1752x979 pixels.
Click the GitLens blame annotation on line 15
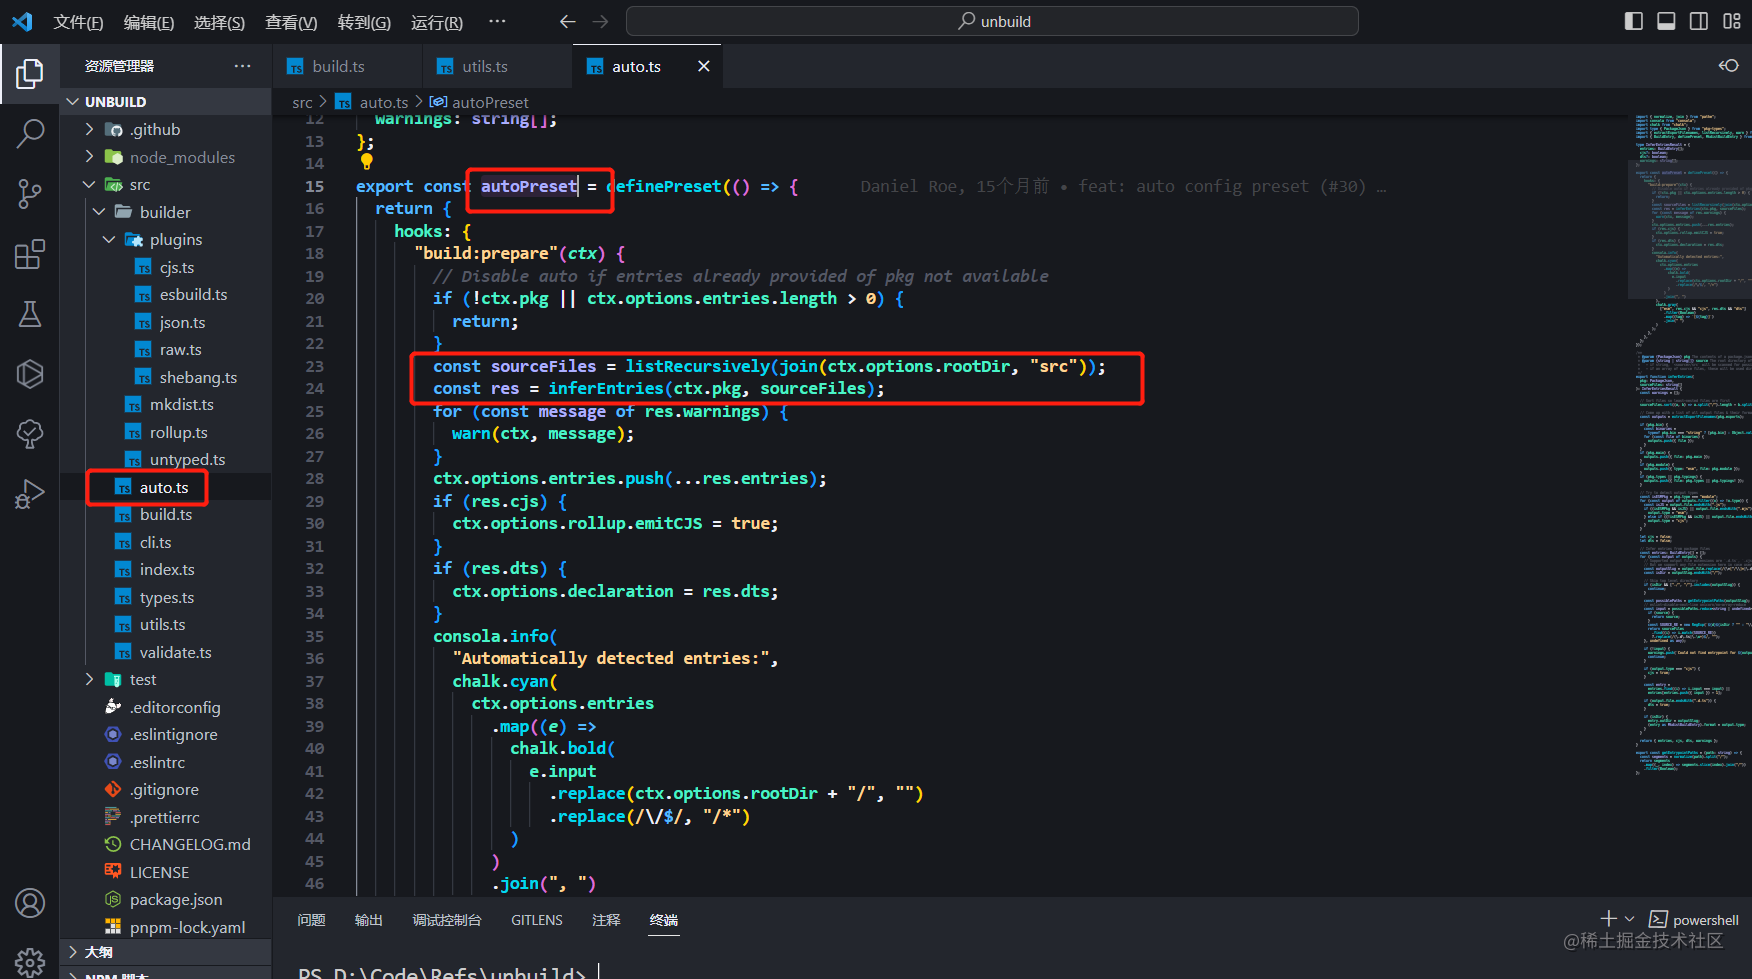tap(1123, 186)
